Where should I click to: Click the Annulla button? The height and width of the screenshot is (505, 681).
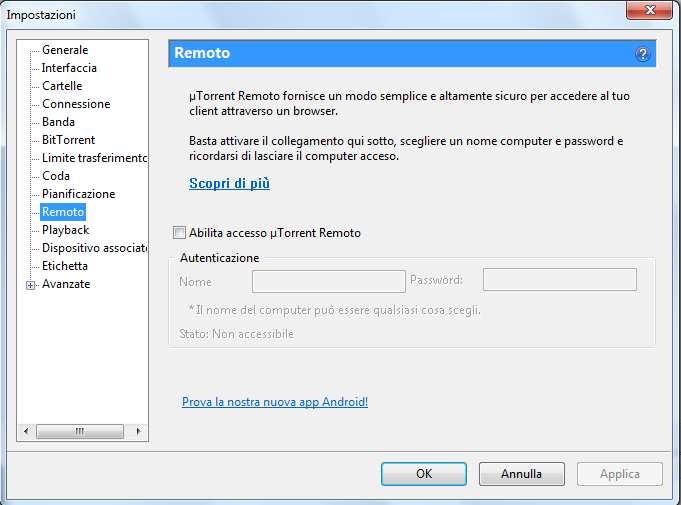tap(522, 474)
